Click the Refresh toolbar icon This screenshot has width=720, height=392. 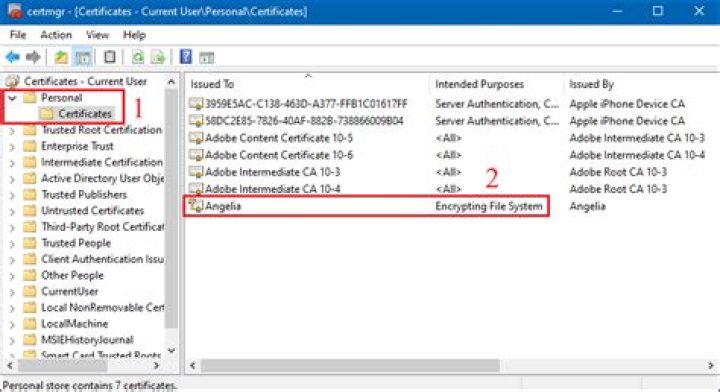click(138, 57)
